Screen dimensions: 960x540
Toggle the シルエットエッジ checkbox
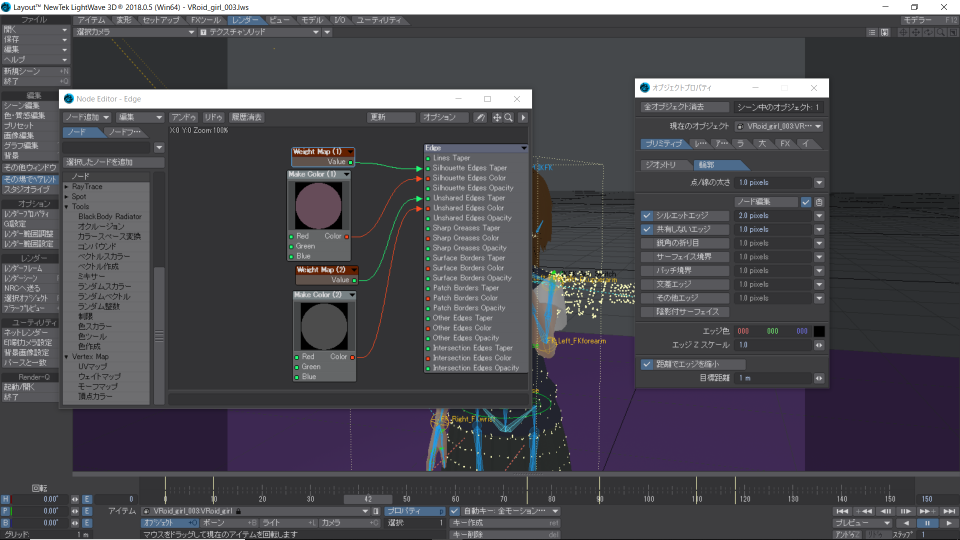647,216
